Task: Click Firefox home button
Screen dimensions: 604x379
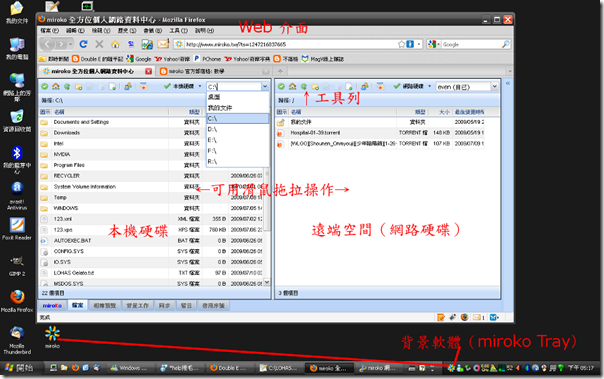Action: (115, 44)
